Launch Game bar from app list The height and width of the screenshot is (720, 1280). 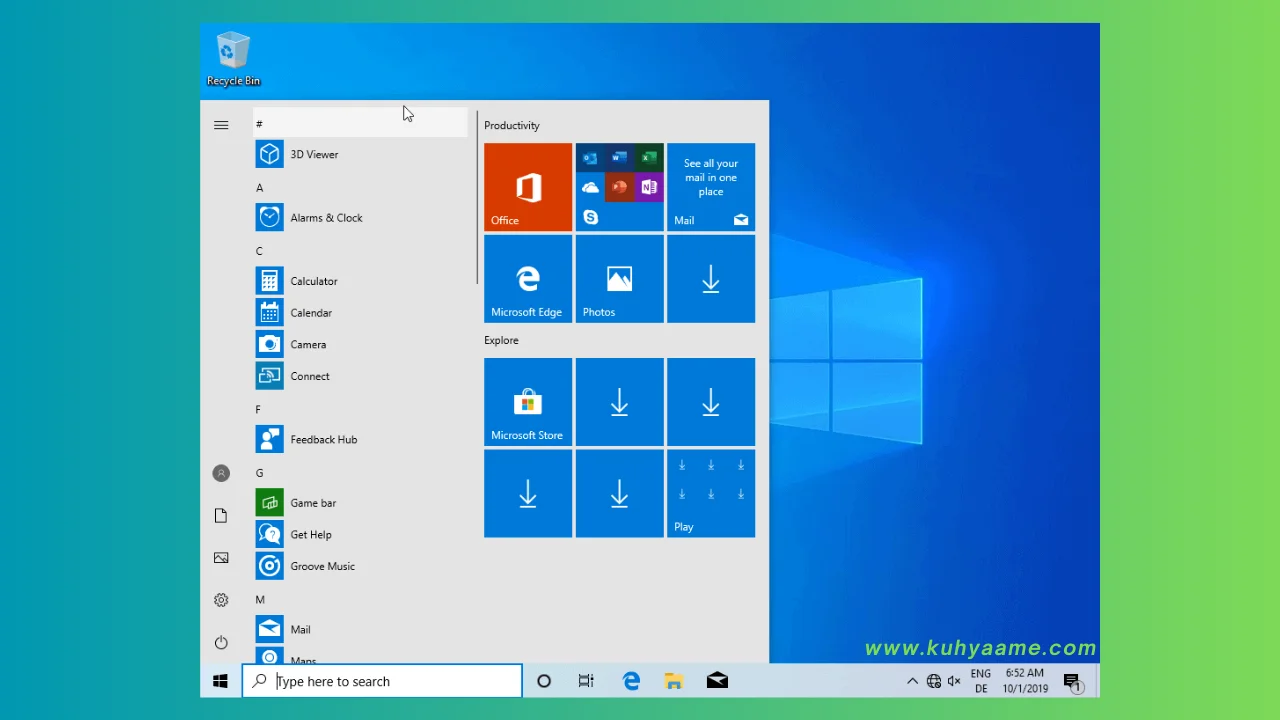click(x=360, y=503)
